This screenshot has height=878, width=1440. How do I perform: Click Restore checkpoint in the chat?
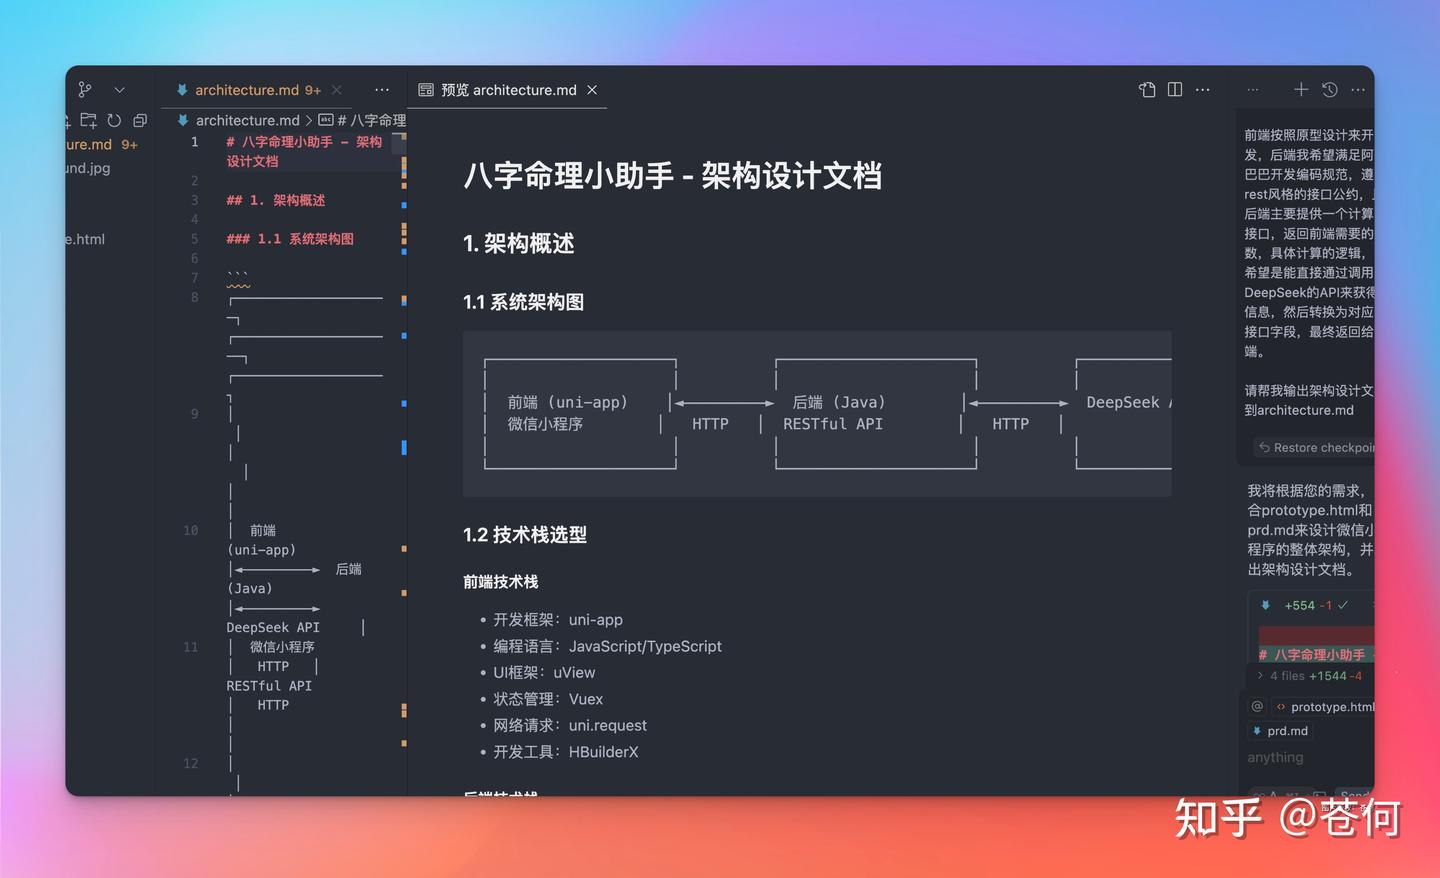(1316, 448)
